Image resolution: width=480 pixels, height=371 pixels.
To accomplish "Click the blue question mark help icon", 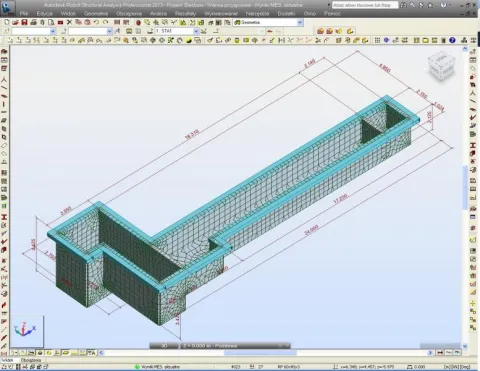I will pos(452,40).
